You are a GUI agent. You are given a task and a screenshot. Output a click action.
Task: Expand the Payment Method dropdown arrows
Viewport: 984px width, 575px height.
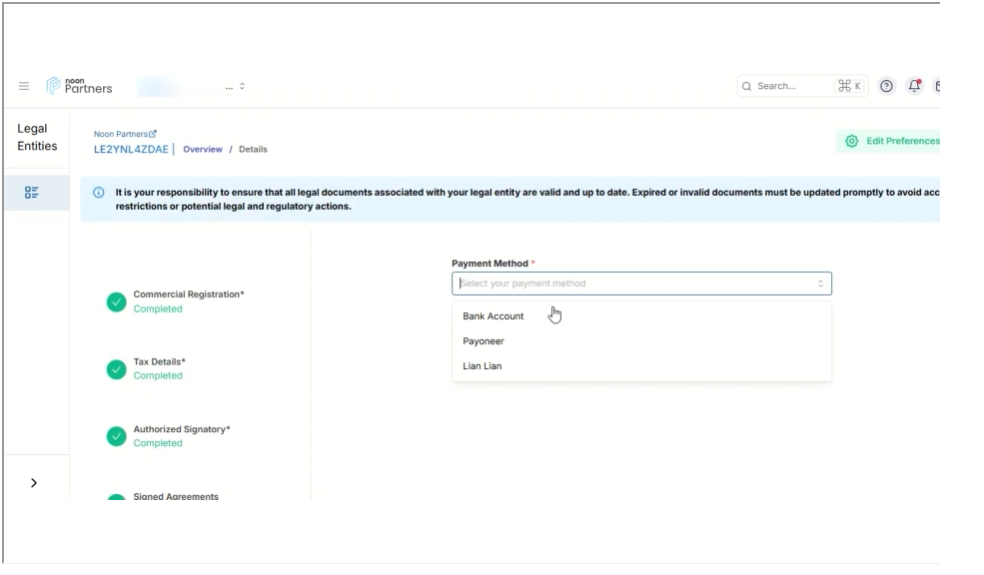point(820,284)
